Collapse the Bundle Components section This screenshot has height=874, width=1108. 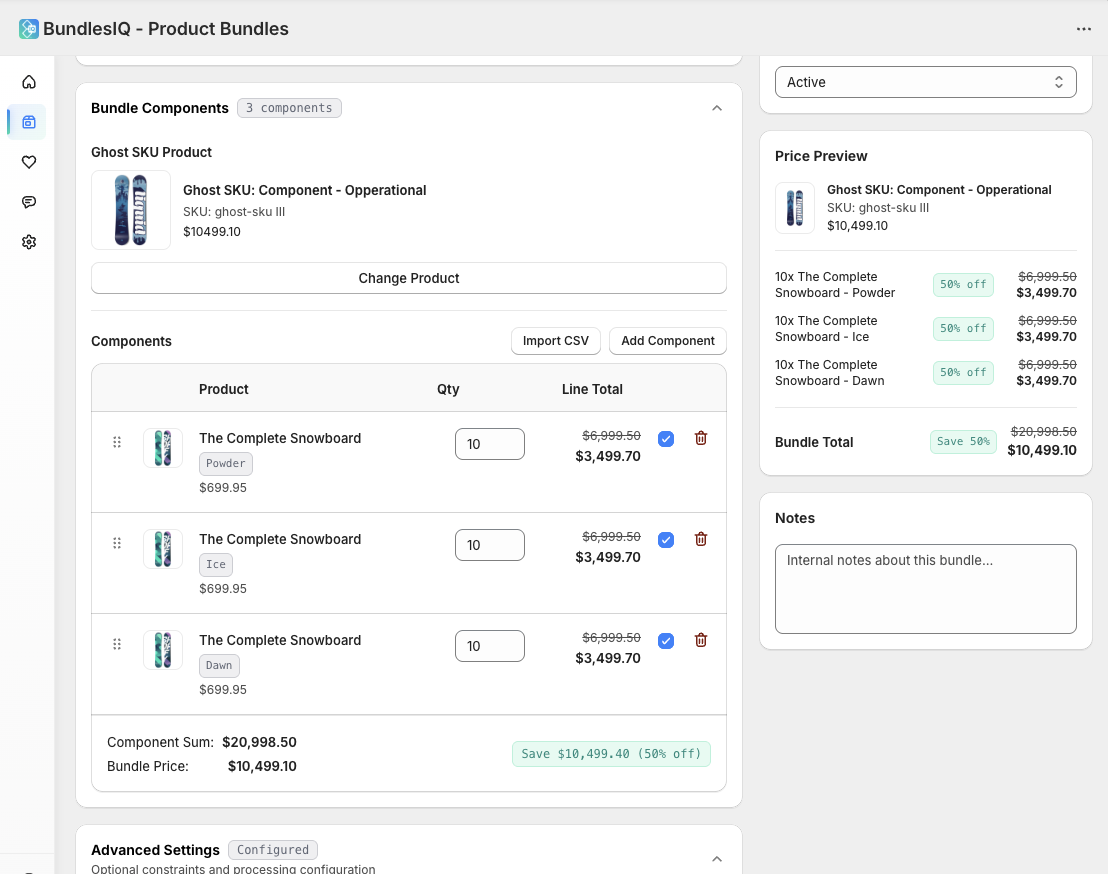(x=717, y=107)
